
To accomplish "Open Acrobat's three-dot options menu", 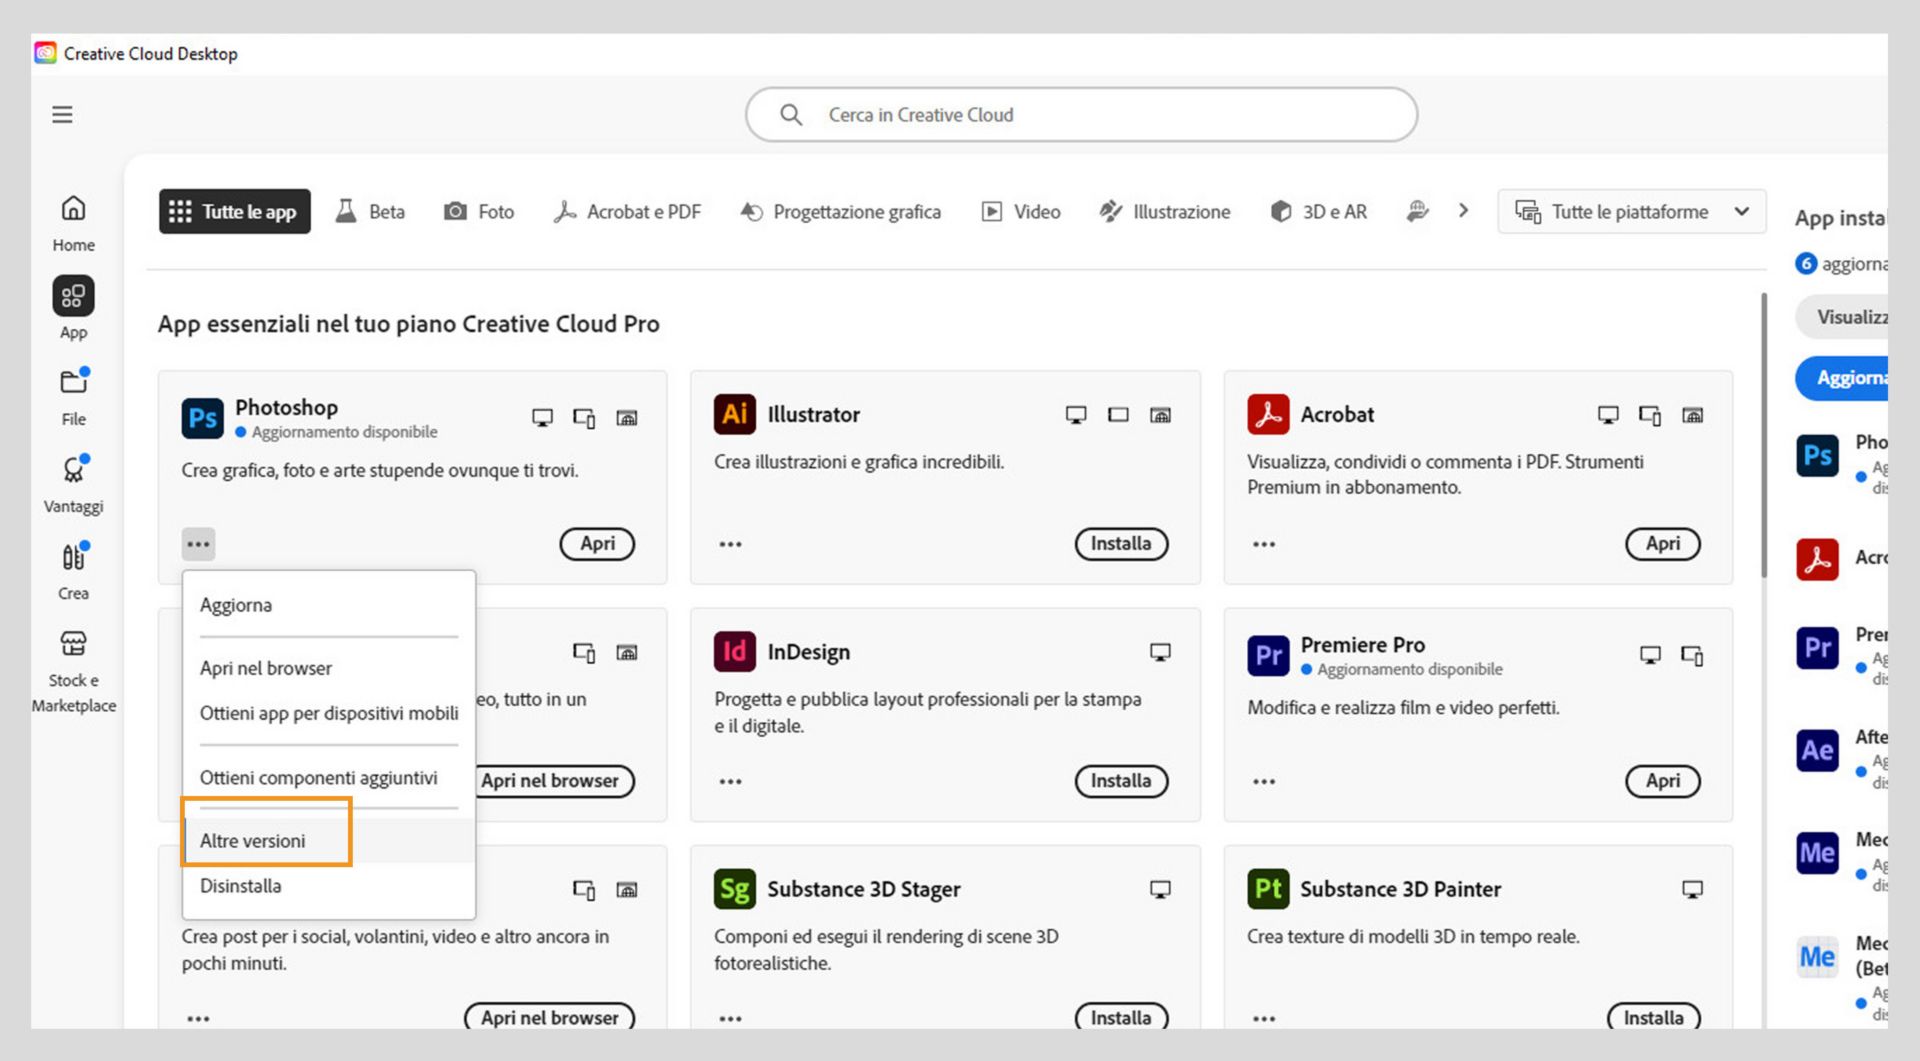I will (x=1264, y=544).
